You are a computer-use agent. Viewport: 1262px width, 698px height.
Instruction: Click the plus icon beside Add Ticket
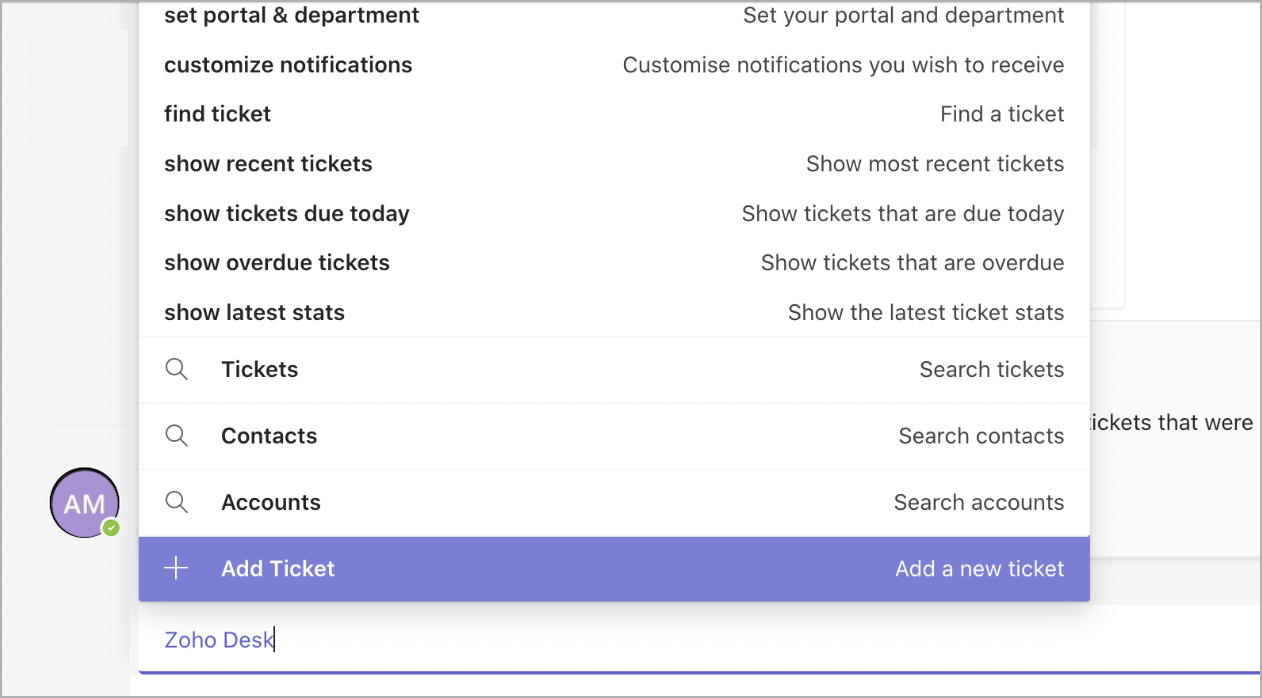click(176, 569)
